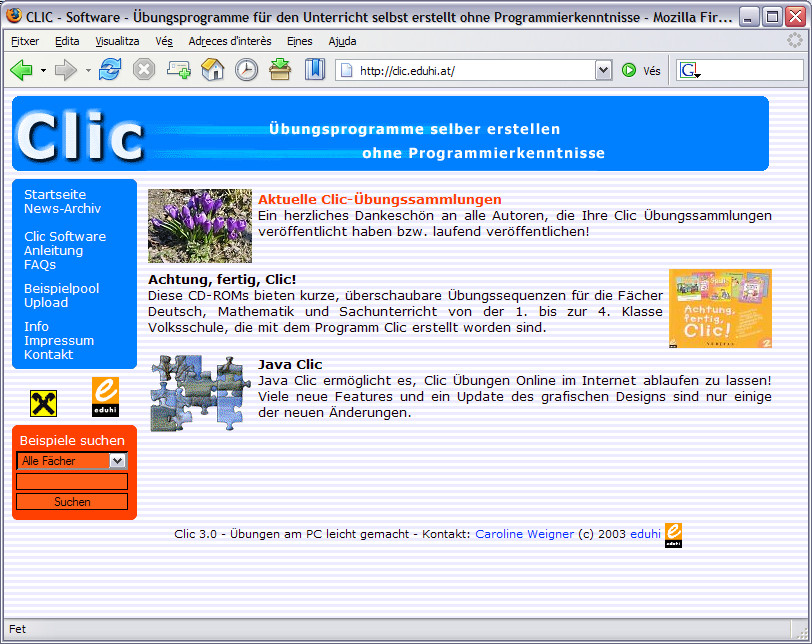Viewport: 812px width, 644px height.
Task: Open the Eines menu
Action: tap(300, 41)
